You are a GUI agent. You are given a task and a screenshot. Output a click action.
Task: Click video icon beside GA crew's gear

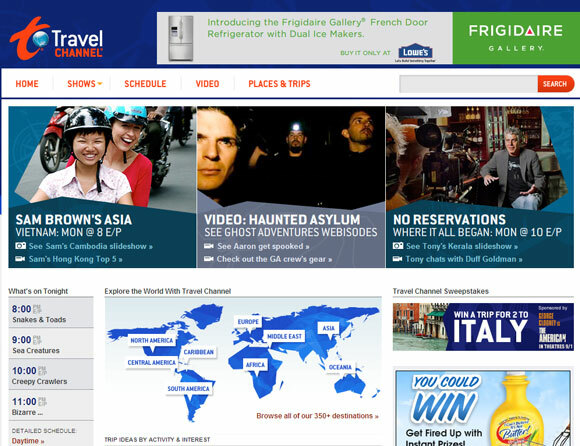[209, 259]
